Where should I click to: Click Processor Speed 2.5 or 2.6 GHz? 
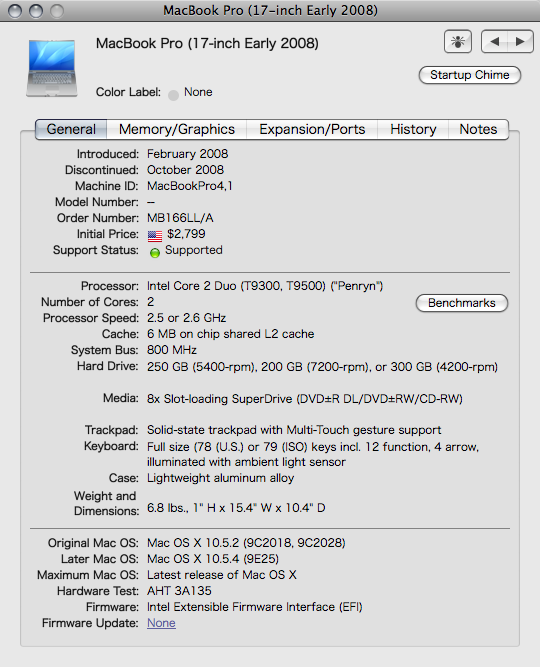pos(186,318)
